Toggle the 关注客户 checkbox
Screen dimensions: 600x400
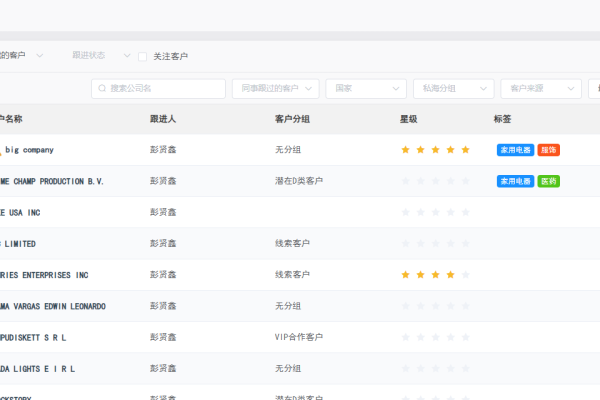[143, 56]
